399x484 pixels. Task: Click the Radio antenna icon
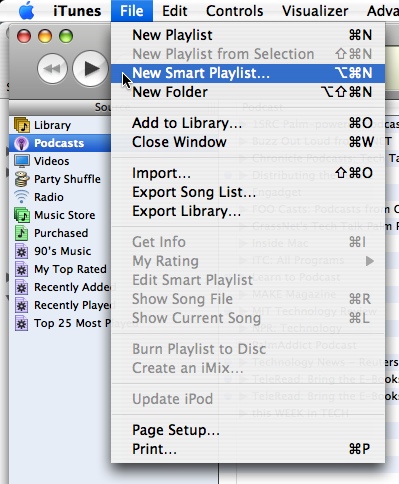(22, 197)
